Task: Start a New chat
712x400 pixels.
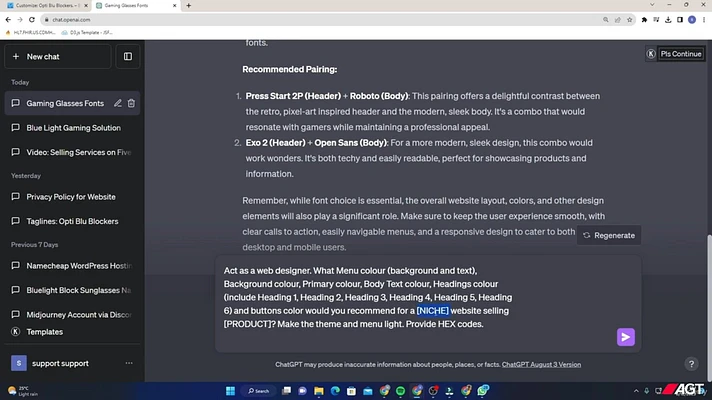Action: [58, 57]
